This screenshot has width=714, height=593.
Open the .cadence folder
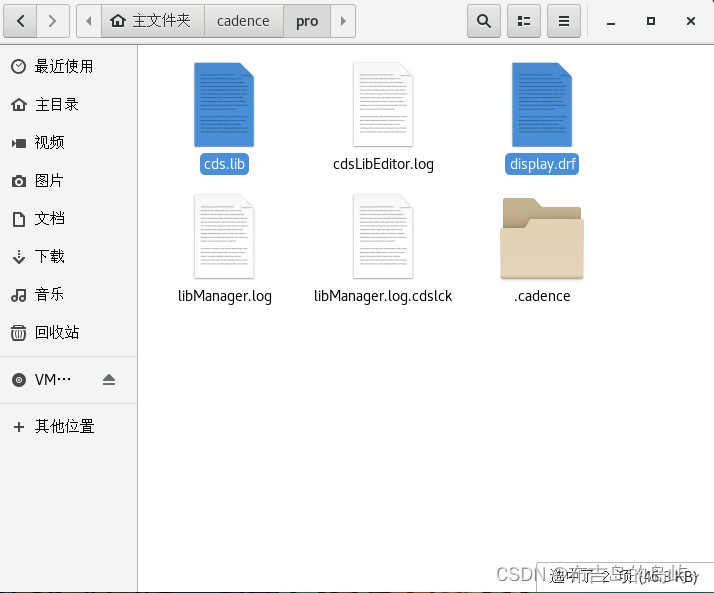click(x=542, y=240)
